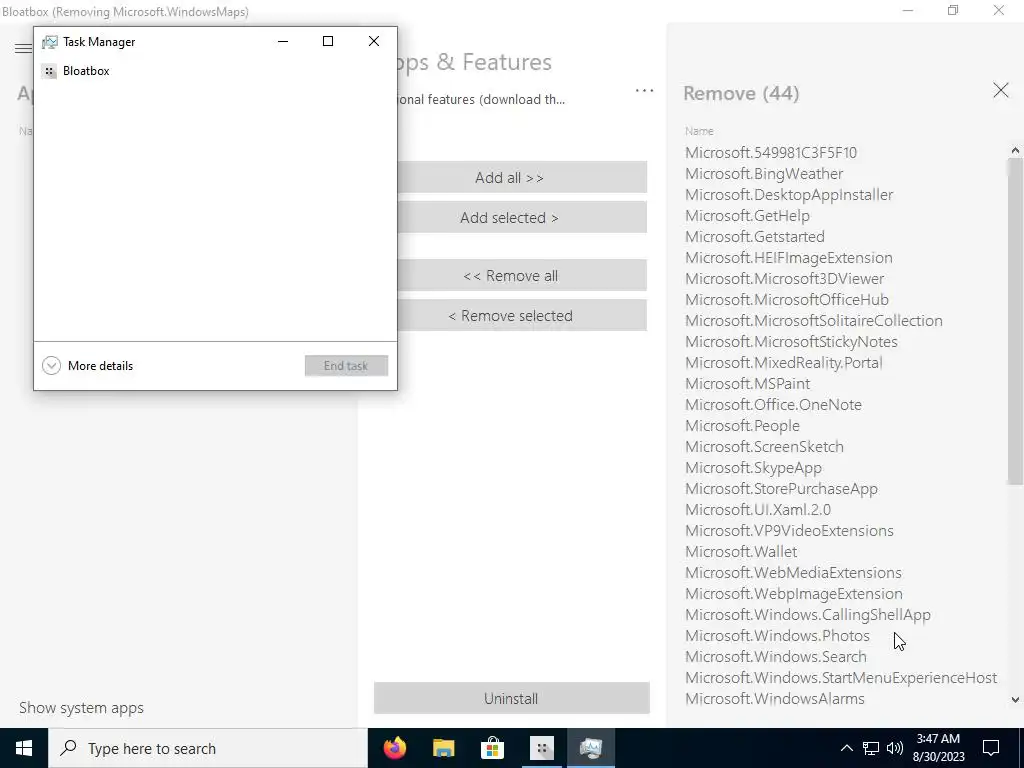Click the Task Manager title bar icon
The height and width of the screenshot is (768, 1024).
[x=50, y=42]
